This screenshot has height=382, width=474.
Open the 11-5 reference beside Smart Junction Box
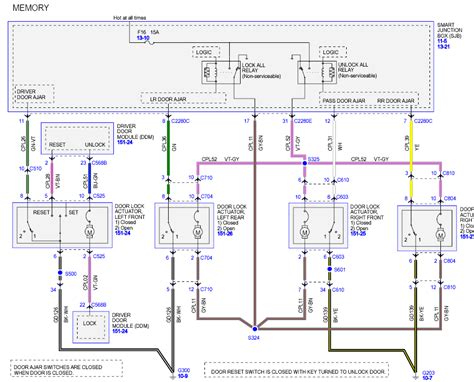(442, 41)
